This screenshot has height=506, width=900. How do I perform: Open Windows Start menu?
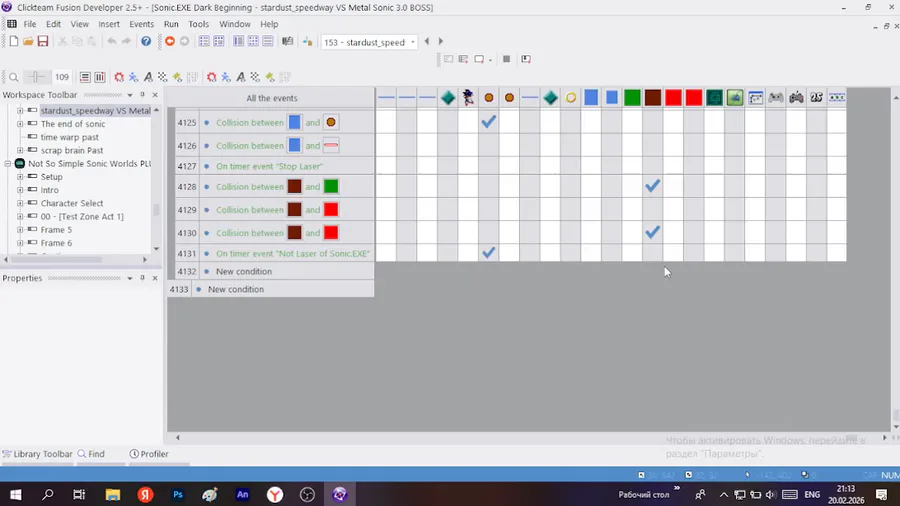15,495
